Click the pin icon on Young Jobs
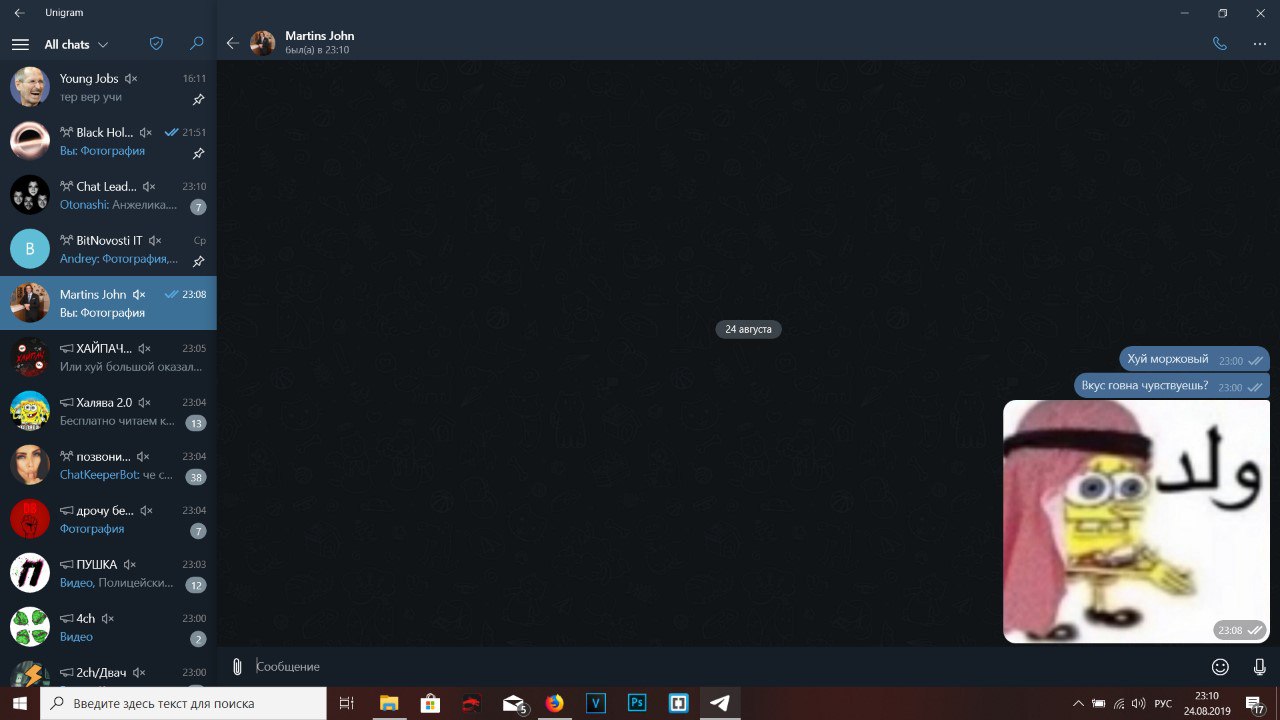The height and width of the screenshot is (720, 1280). click(198, 99)
